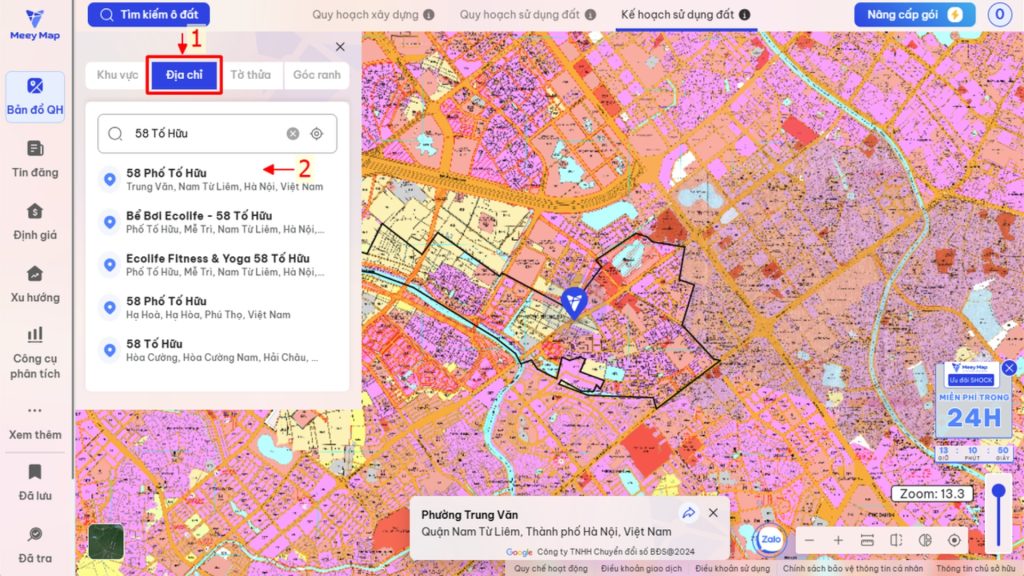Switch to the Tờ thửa tab
Screen dimensions: 1024x576
tap(250, 75)
